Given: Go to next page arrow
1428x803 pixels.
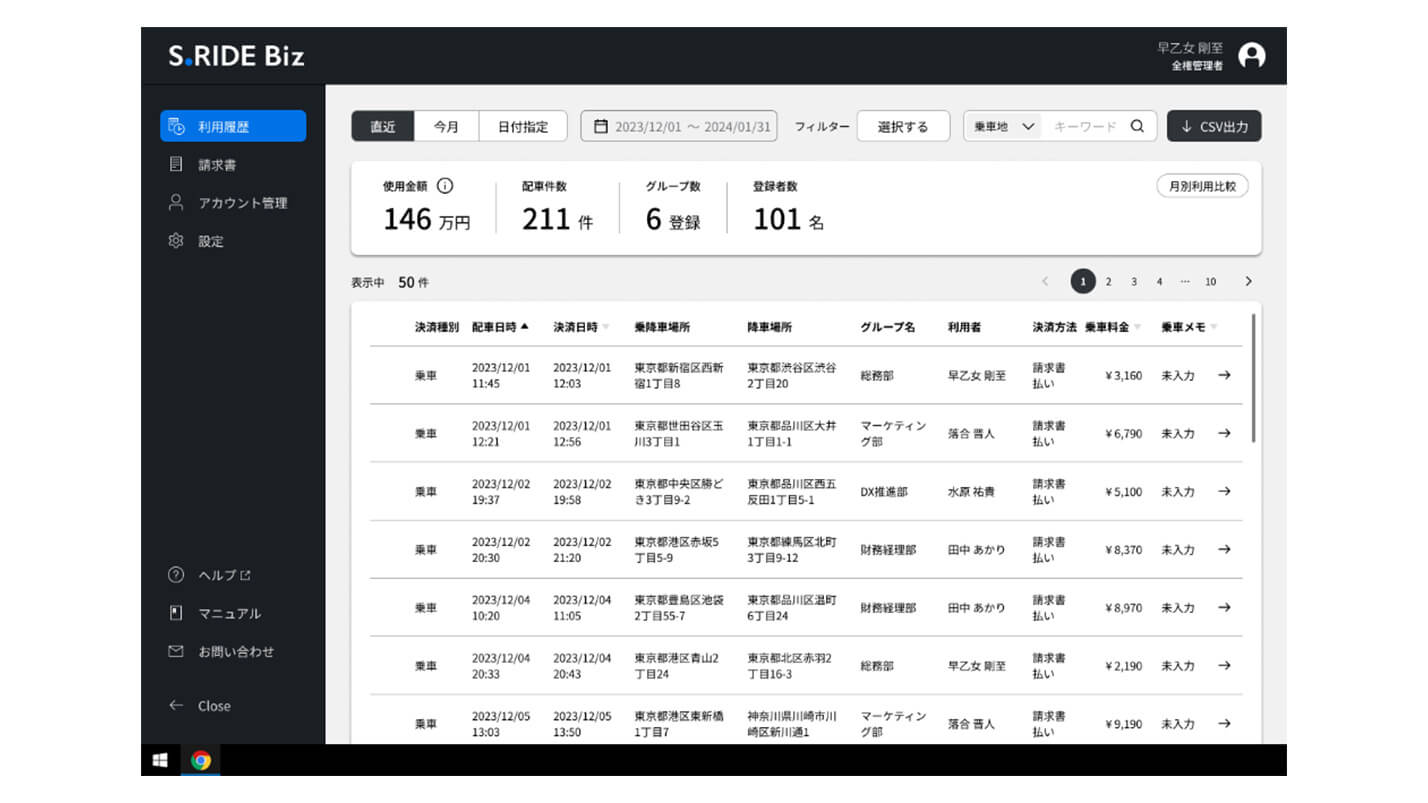Looking at the screenshot, I should 1248,282.
